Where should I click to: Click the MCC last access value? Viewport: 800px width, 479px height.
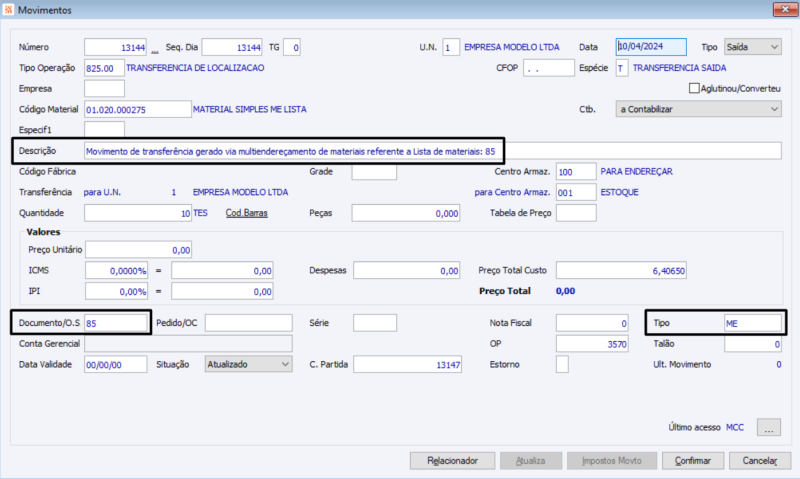point(735,427)
